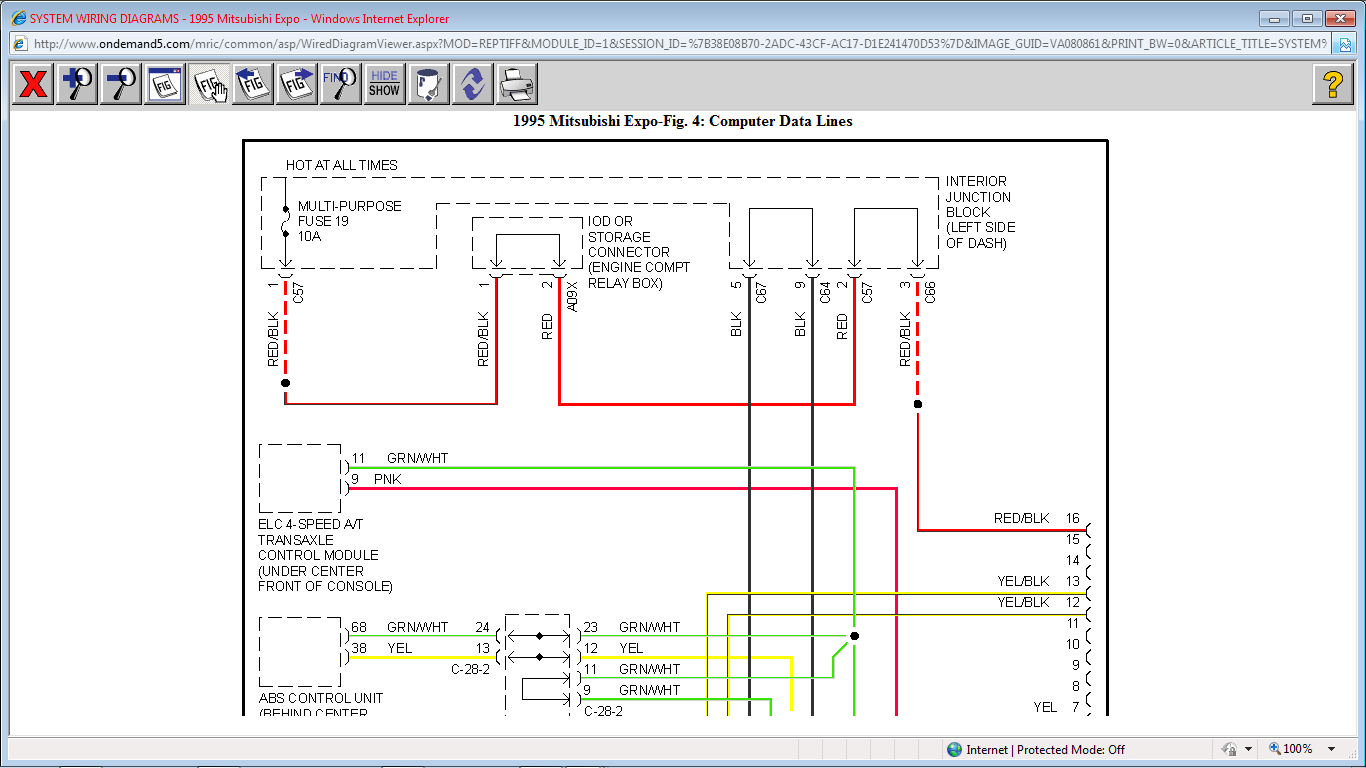Click the 'YEL' label at pin 38
The image size is (1366, 768).
[x=400, y=648]
